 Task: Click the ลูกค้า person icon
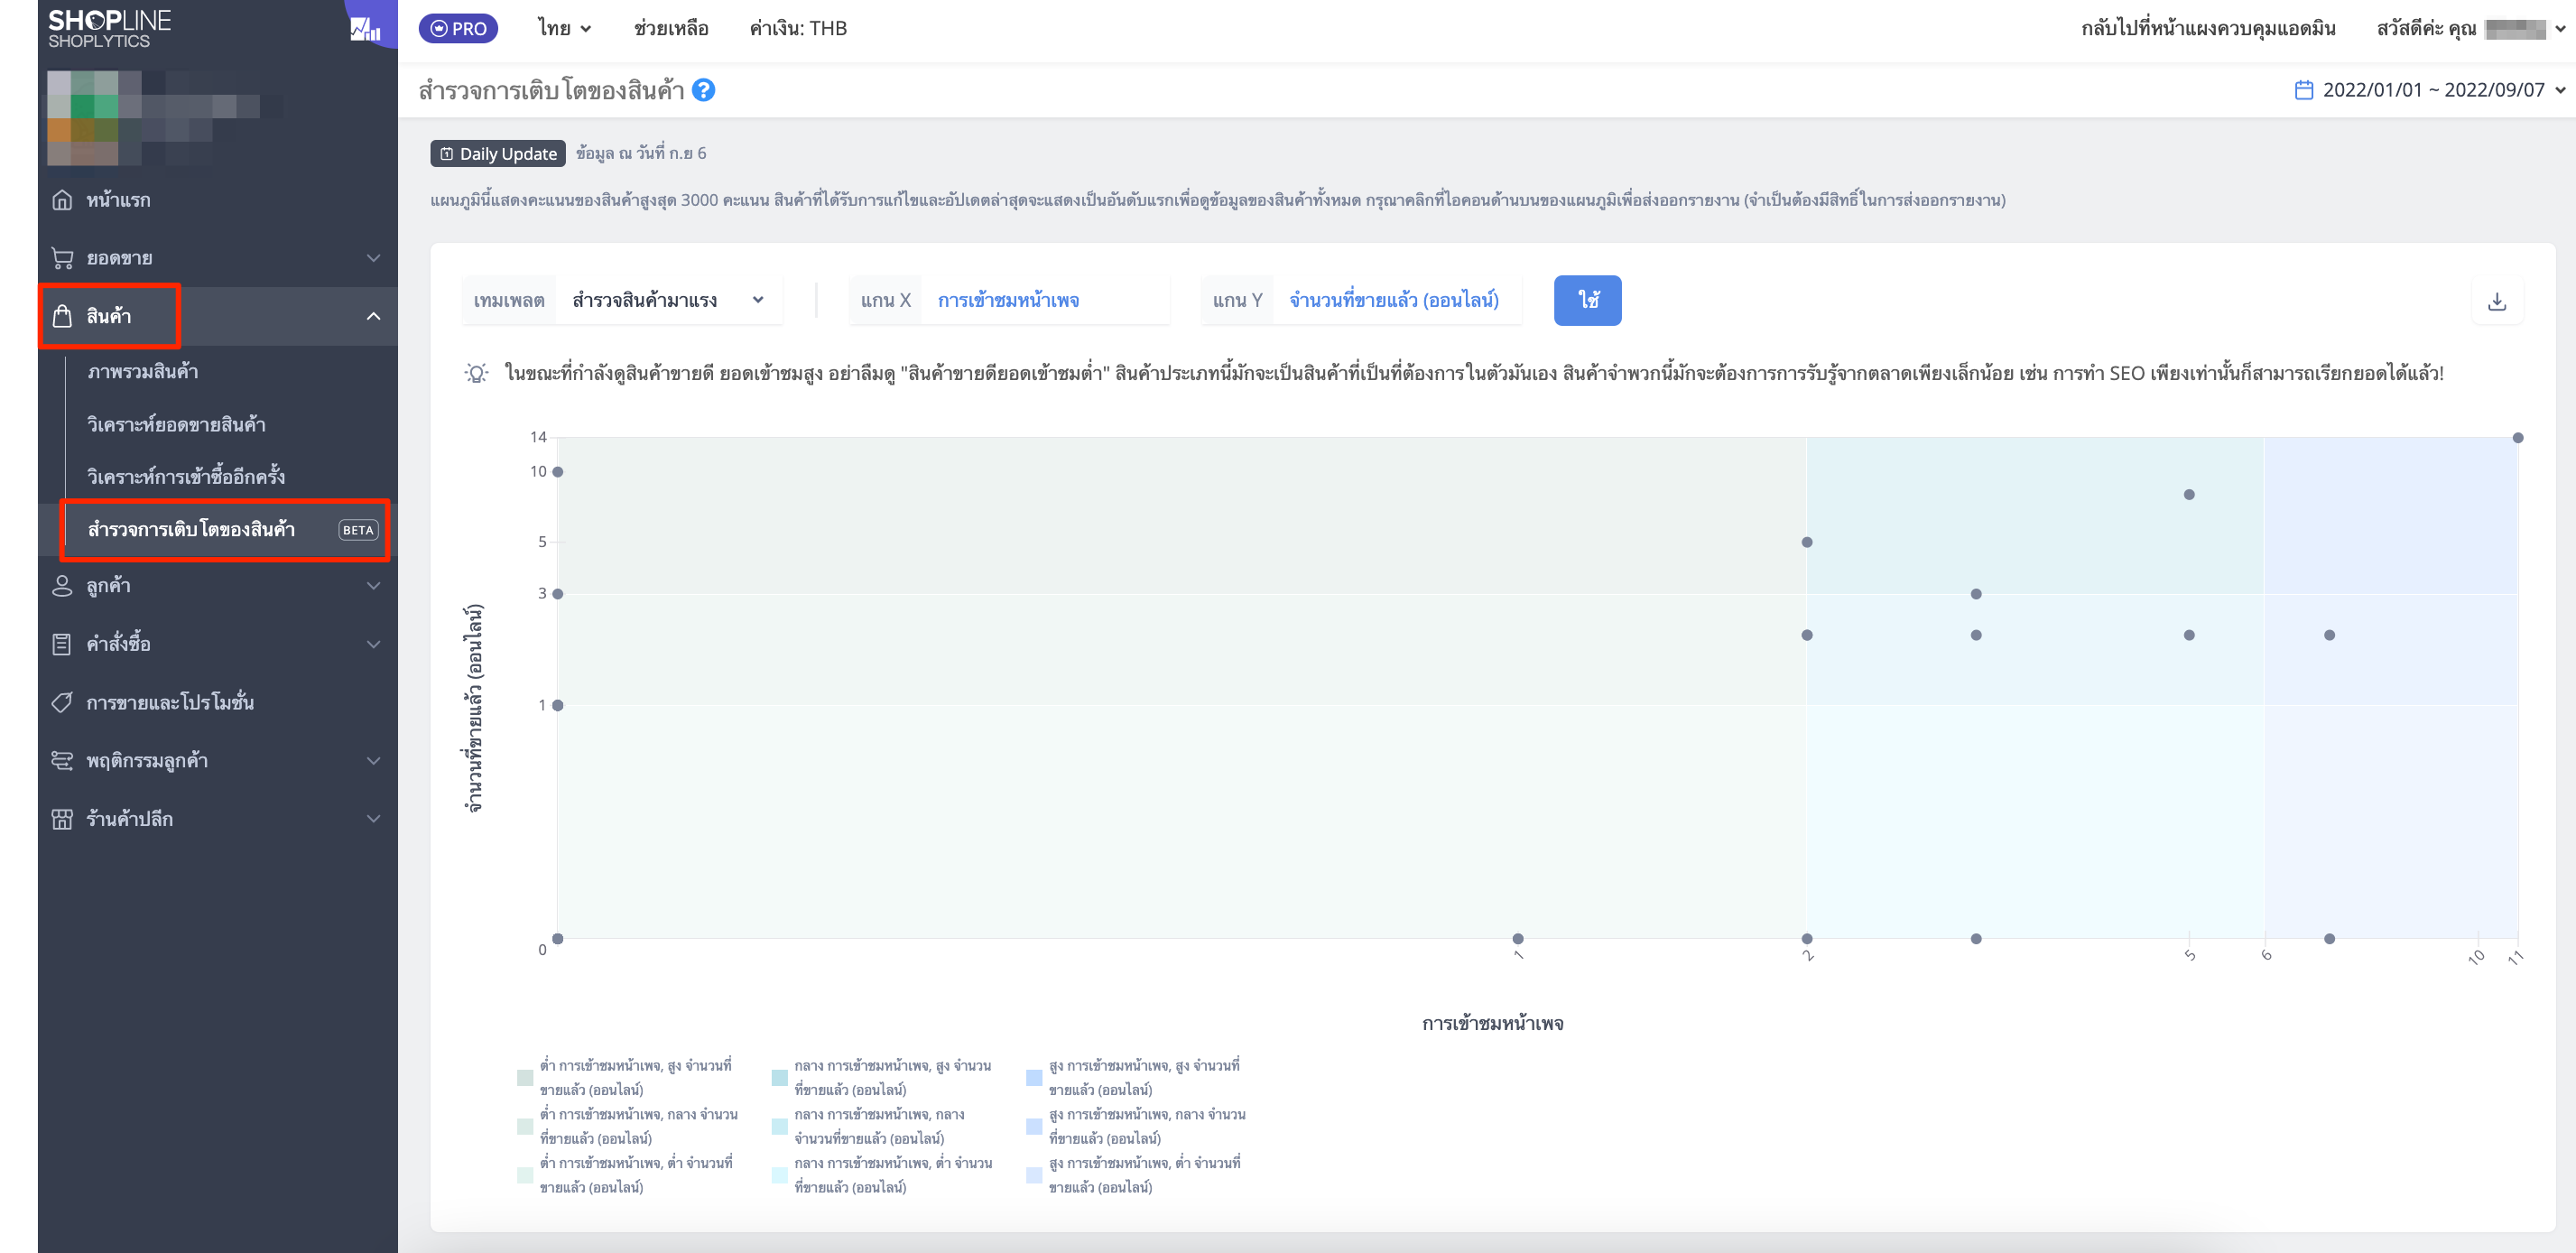pos(62,586)
